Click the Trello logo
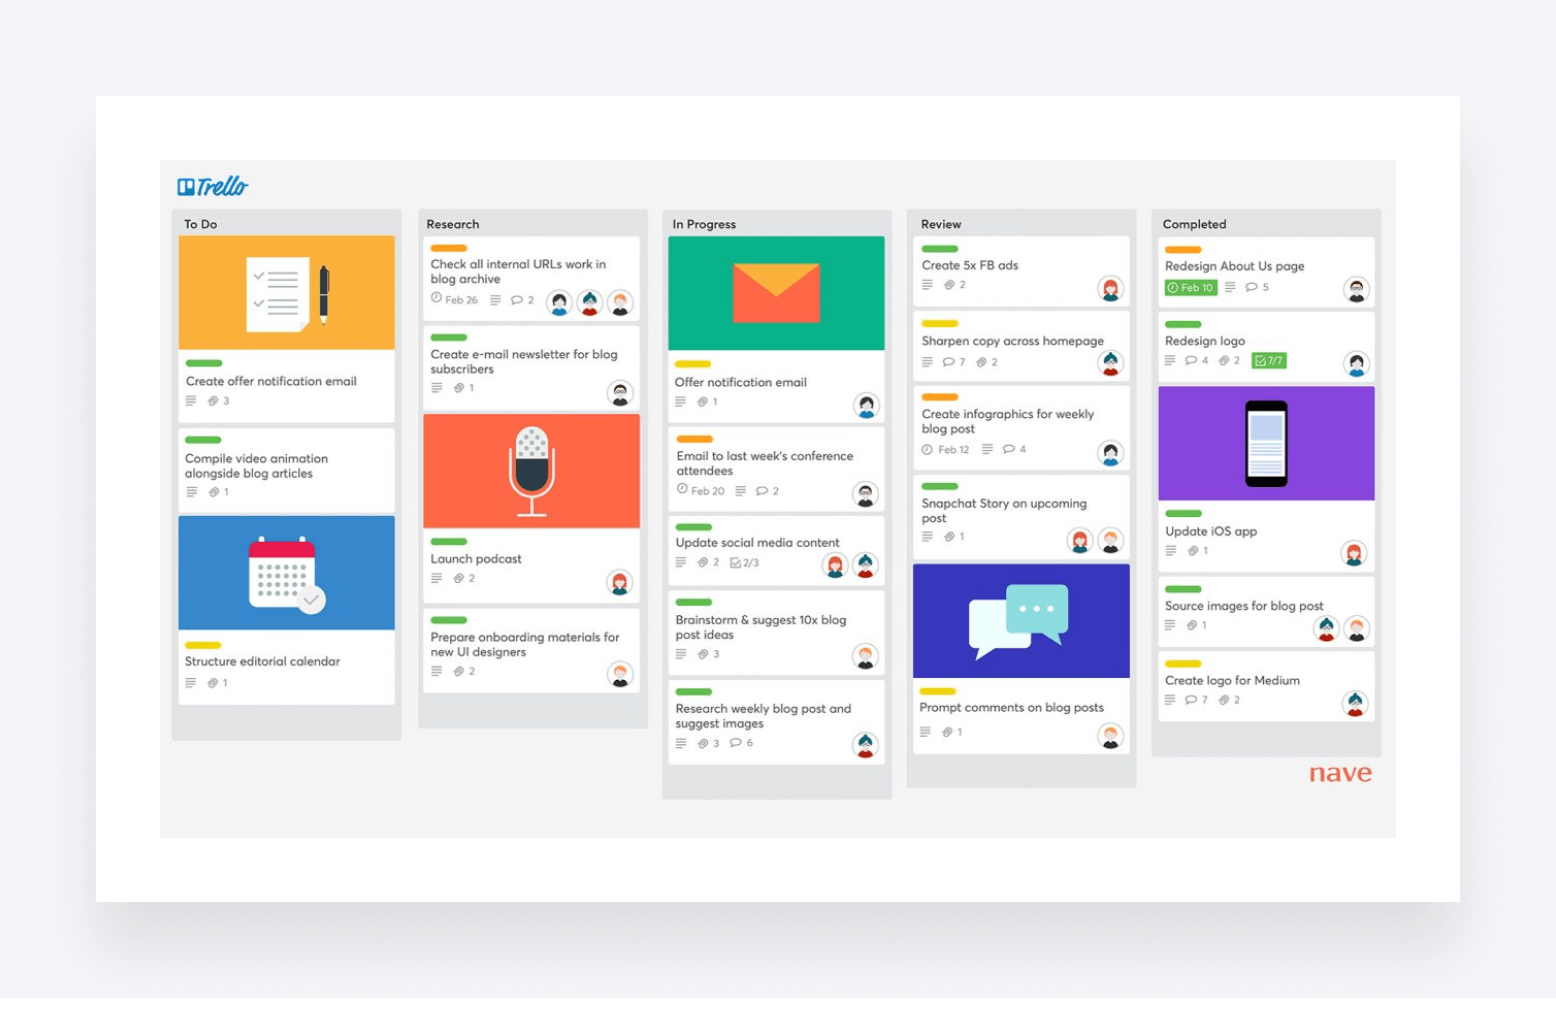The height and width of the screenshot is (1010, 1556). pyautogui.click(x=212, y=186)
